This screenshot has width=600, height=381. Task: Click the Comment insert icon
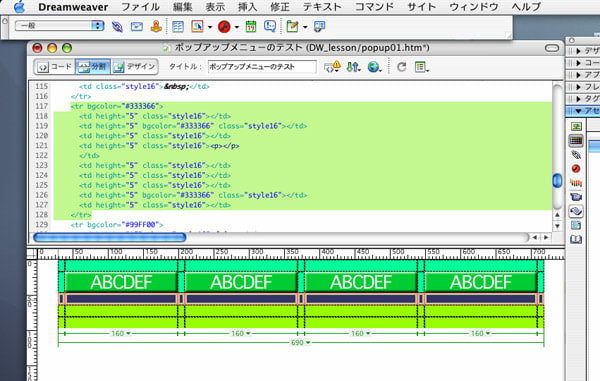(270, 26)
